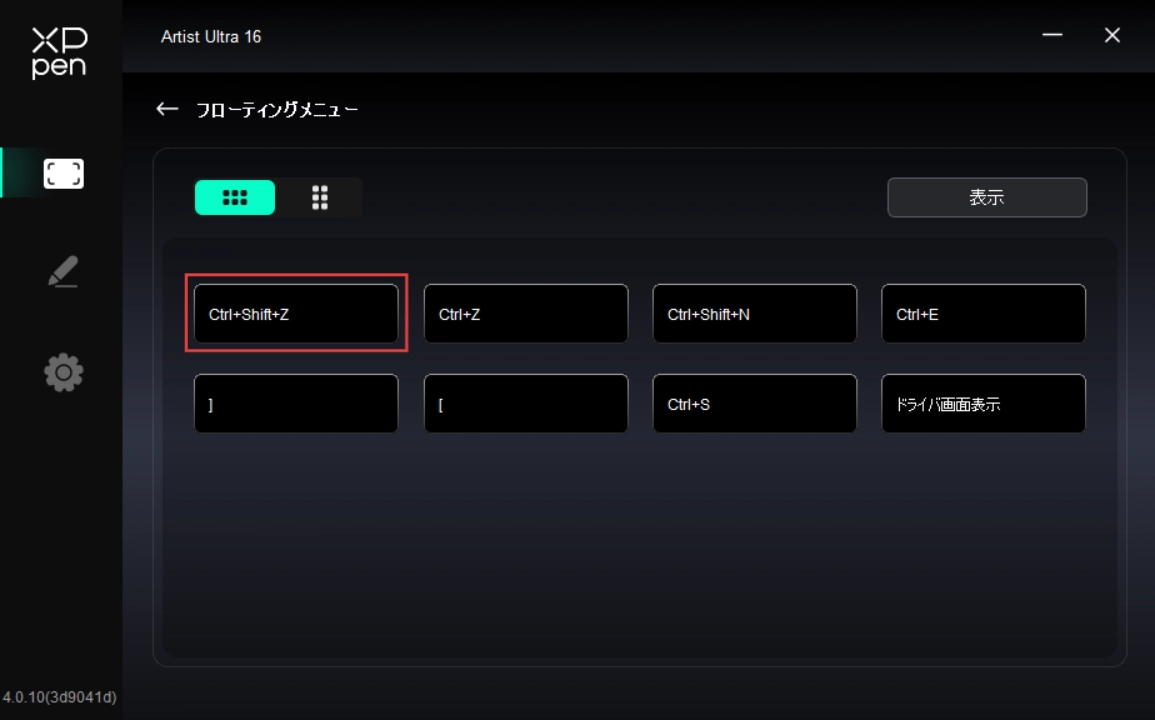Switch to vertical grid layout
The image size is (1155, 720).
coord(319,198)
